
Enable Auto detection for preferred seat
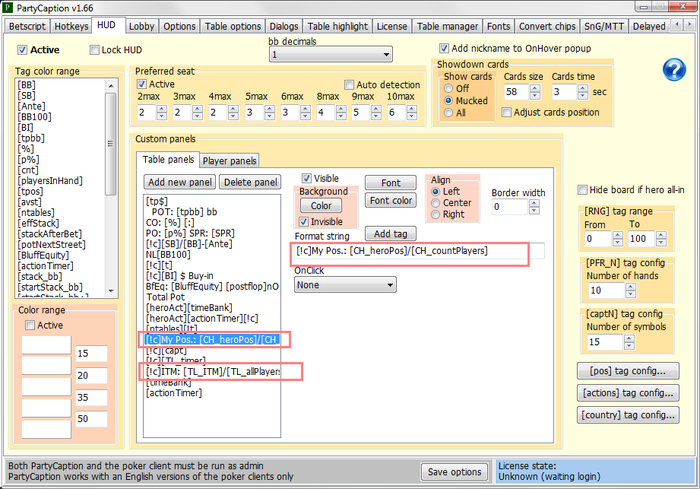(x=349, y=85)
